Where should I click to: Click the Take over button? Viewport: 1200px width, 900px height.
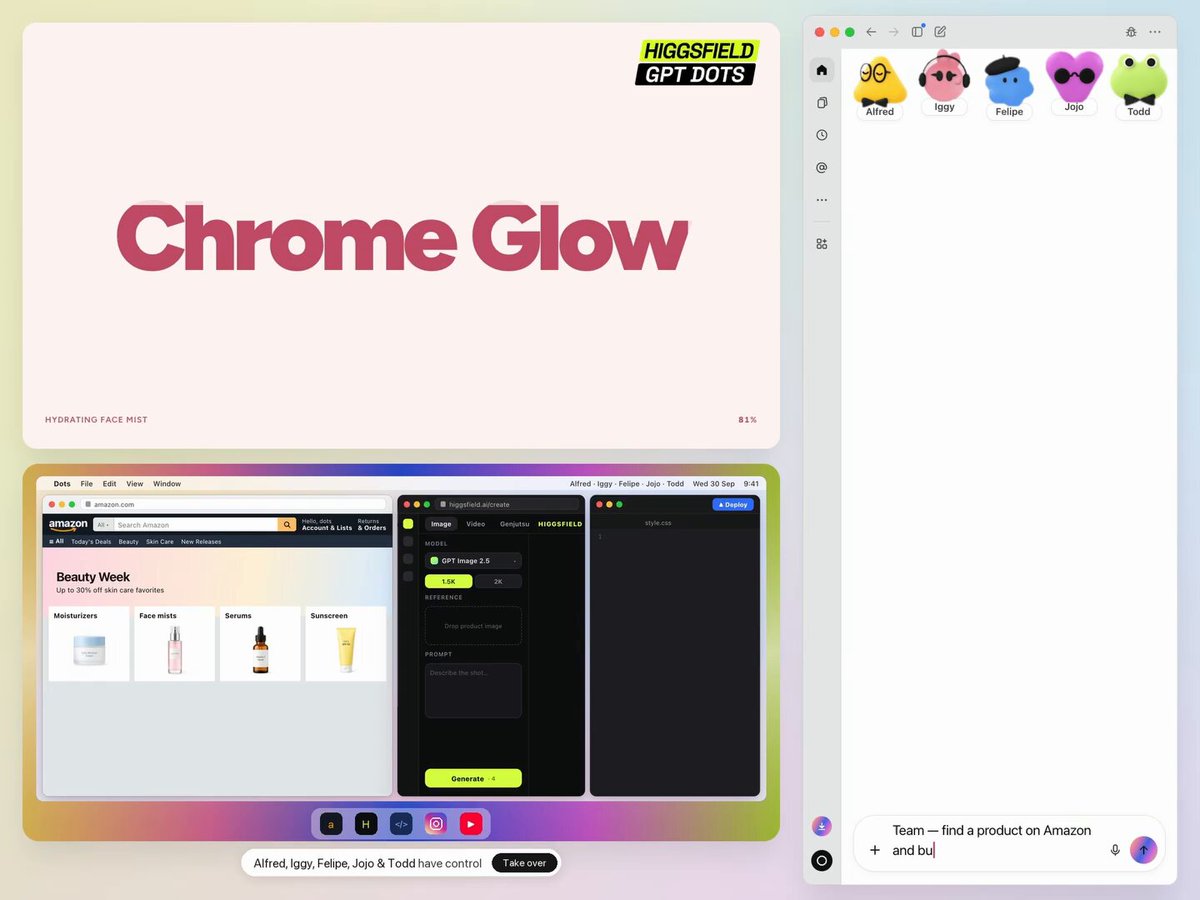click(525, 863)
